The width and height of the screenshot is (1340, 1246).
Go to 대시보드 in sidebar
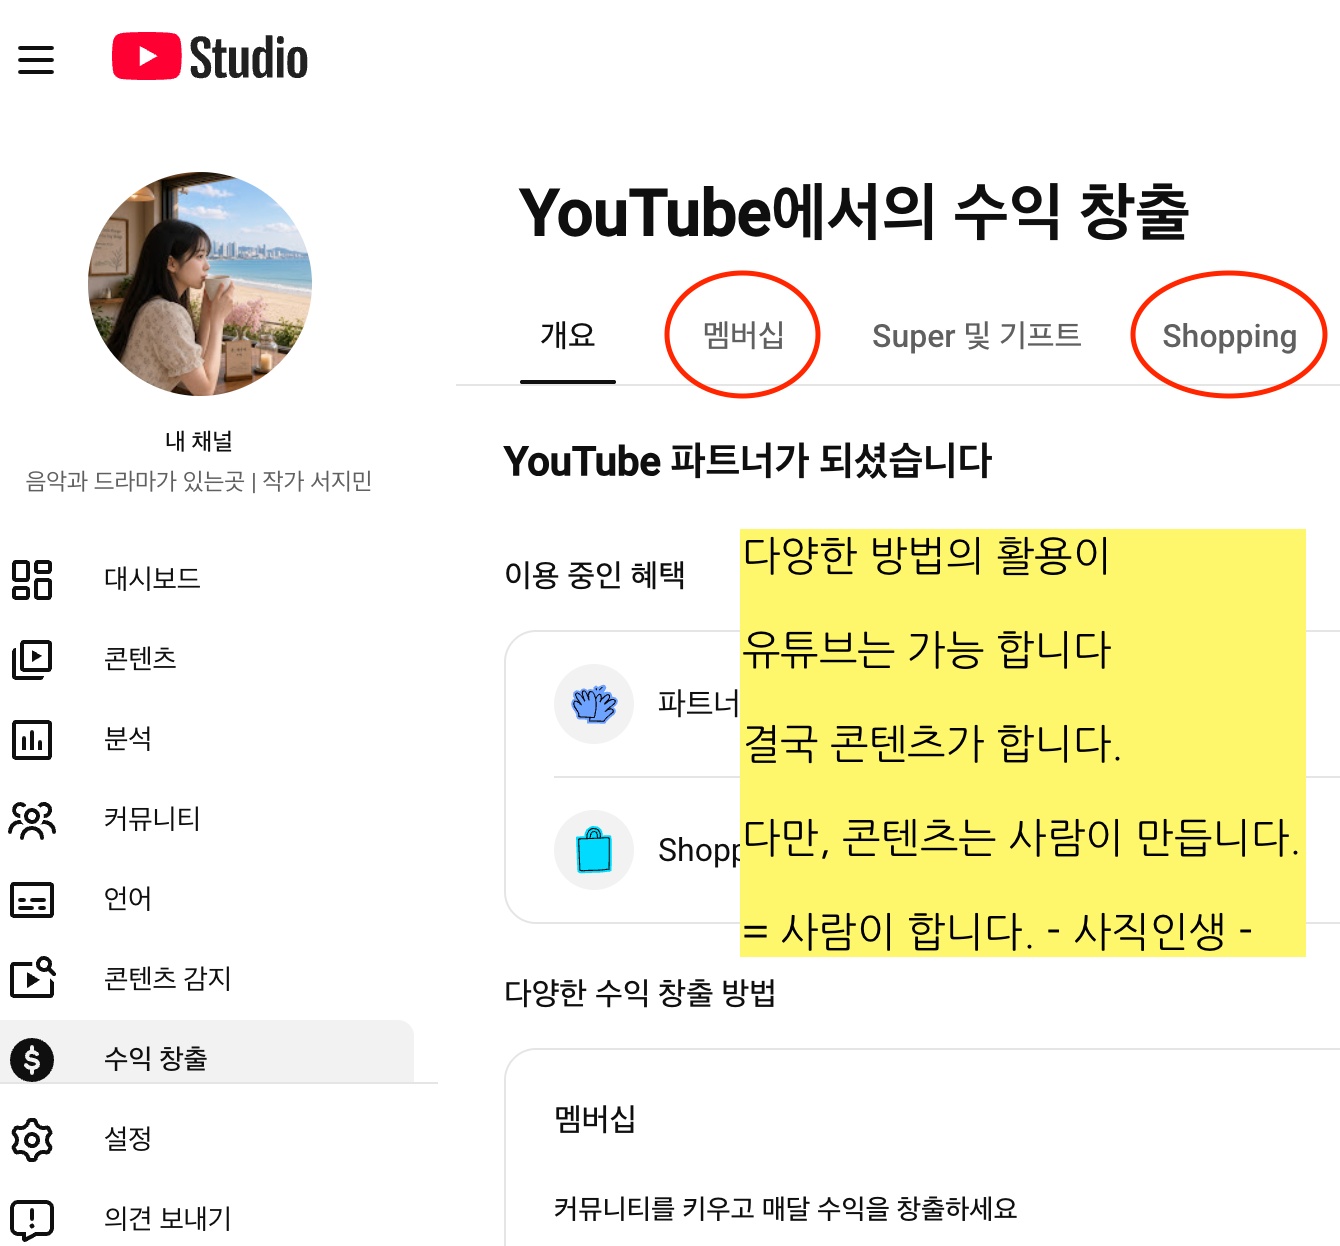pos(152,578)
